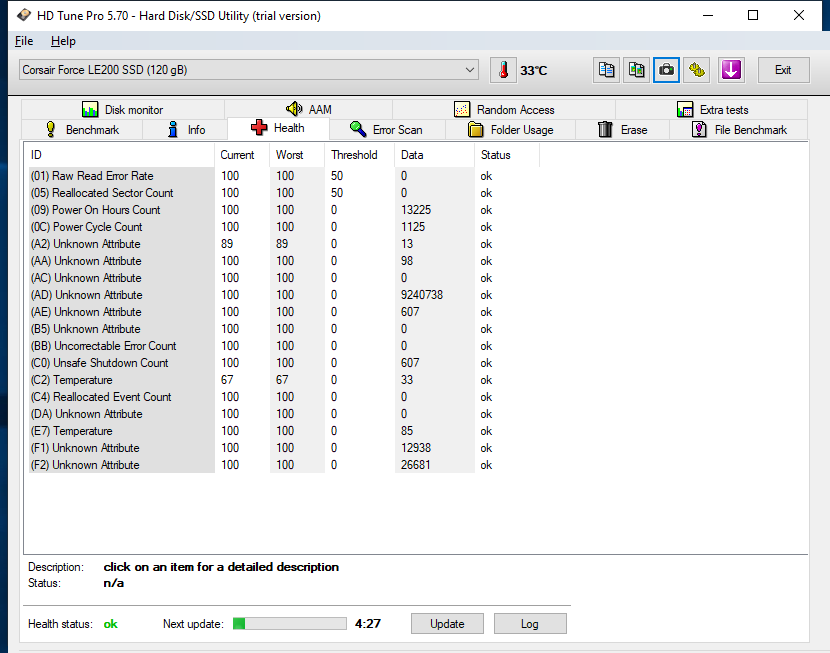830x653 pixels.
Task: Sort by the Threshold column header
Action: (359, 155)
